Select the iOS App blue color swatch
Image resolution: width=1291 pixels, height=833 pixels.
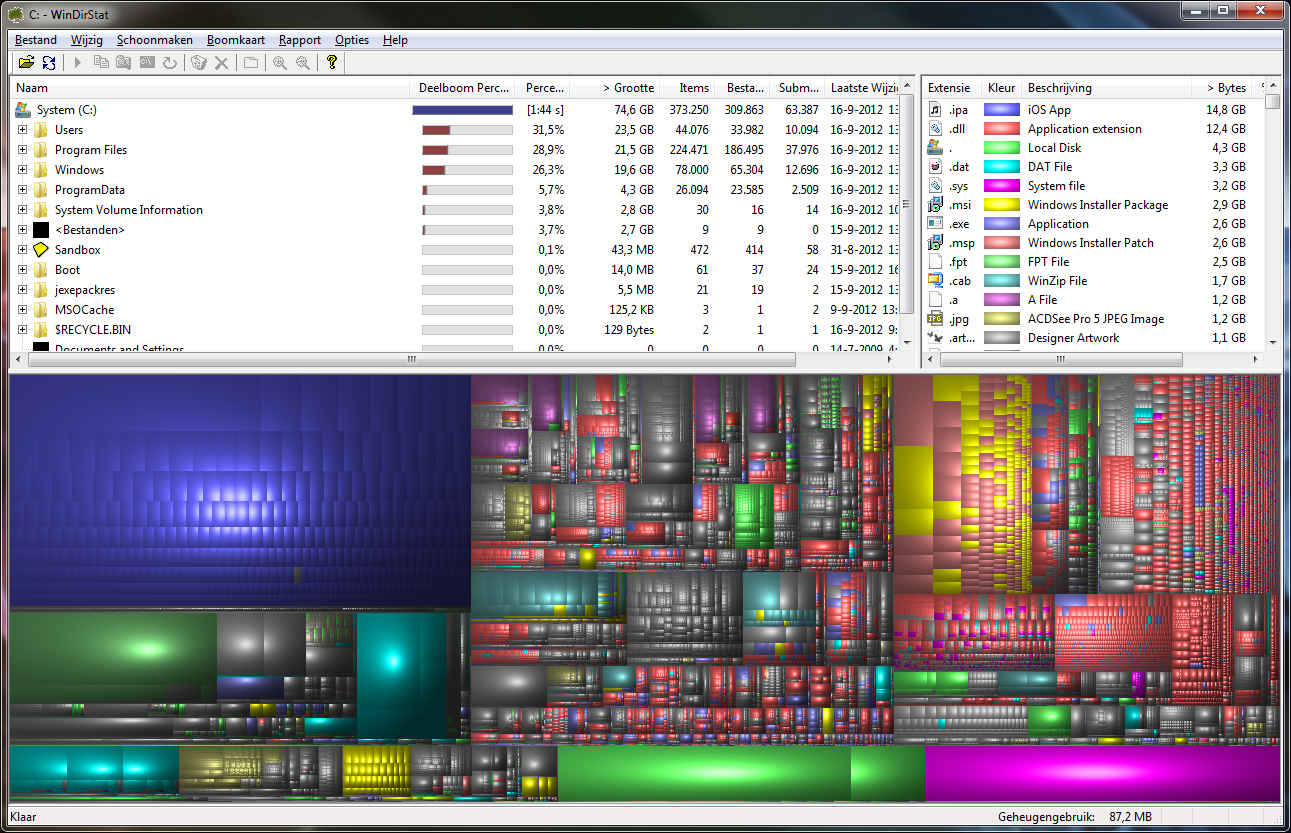tap(1001, 110)
